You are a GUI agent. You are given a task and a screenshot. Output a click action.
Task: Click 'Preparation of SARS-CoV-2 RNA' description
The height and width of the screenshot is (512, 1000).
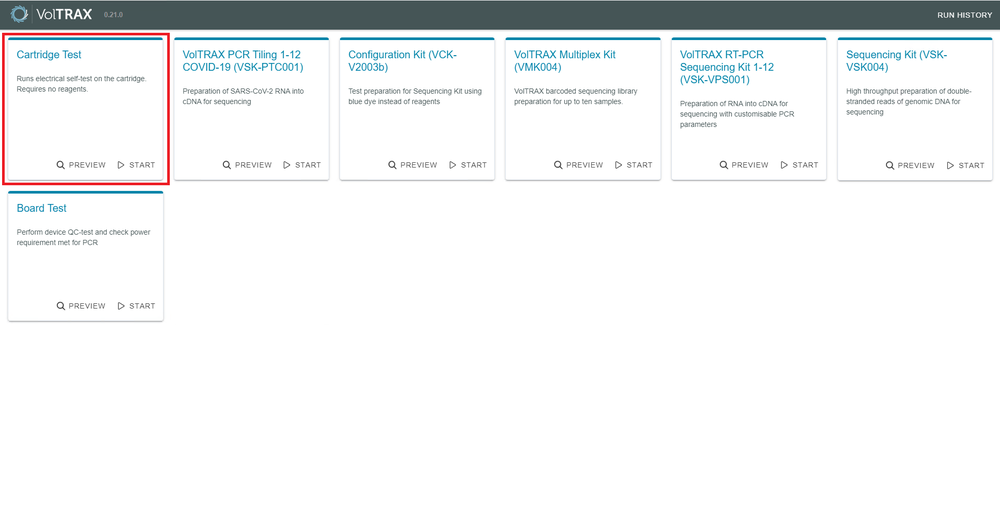[x=243, y=96]
